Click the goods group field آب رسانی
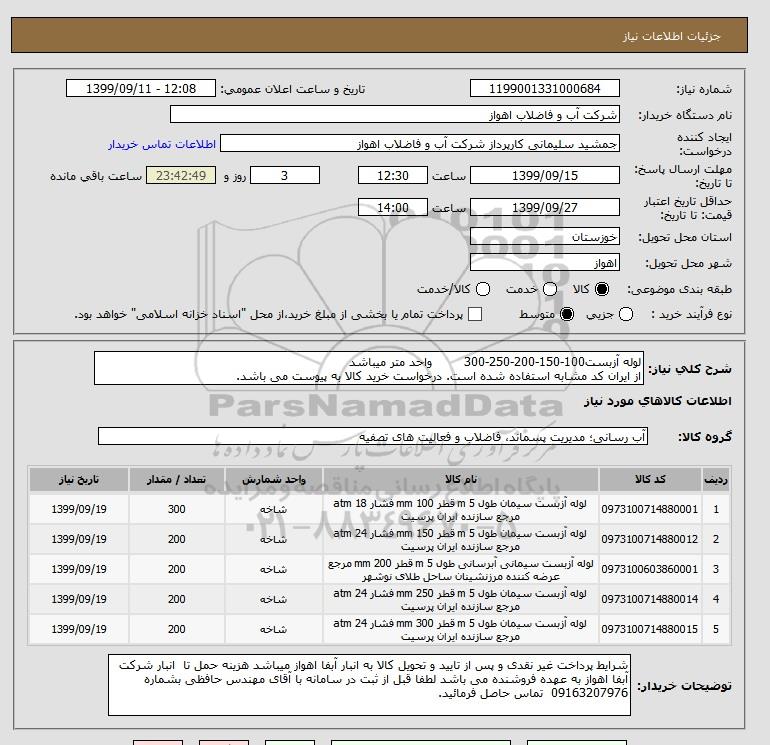The image size is (770, 745). click(x=373, y=436)
